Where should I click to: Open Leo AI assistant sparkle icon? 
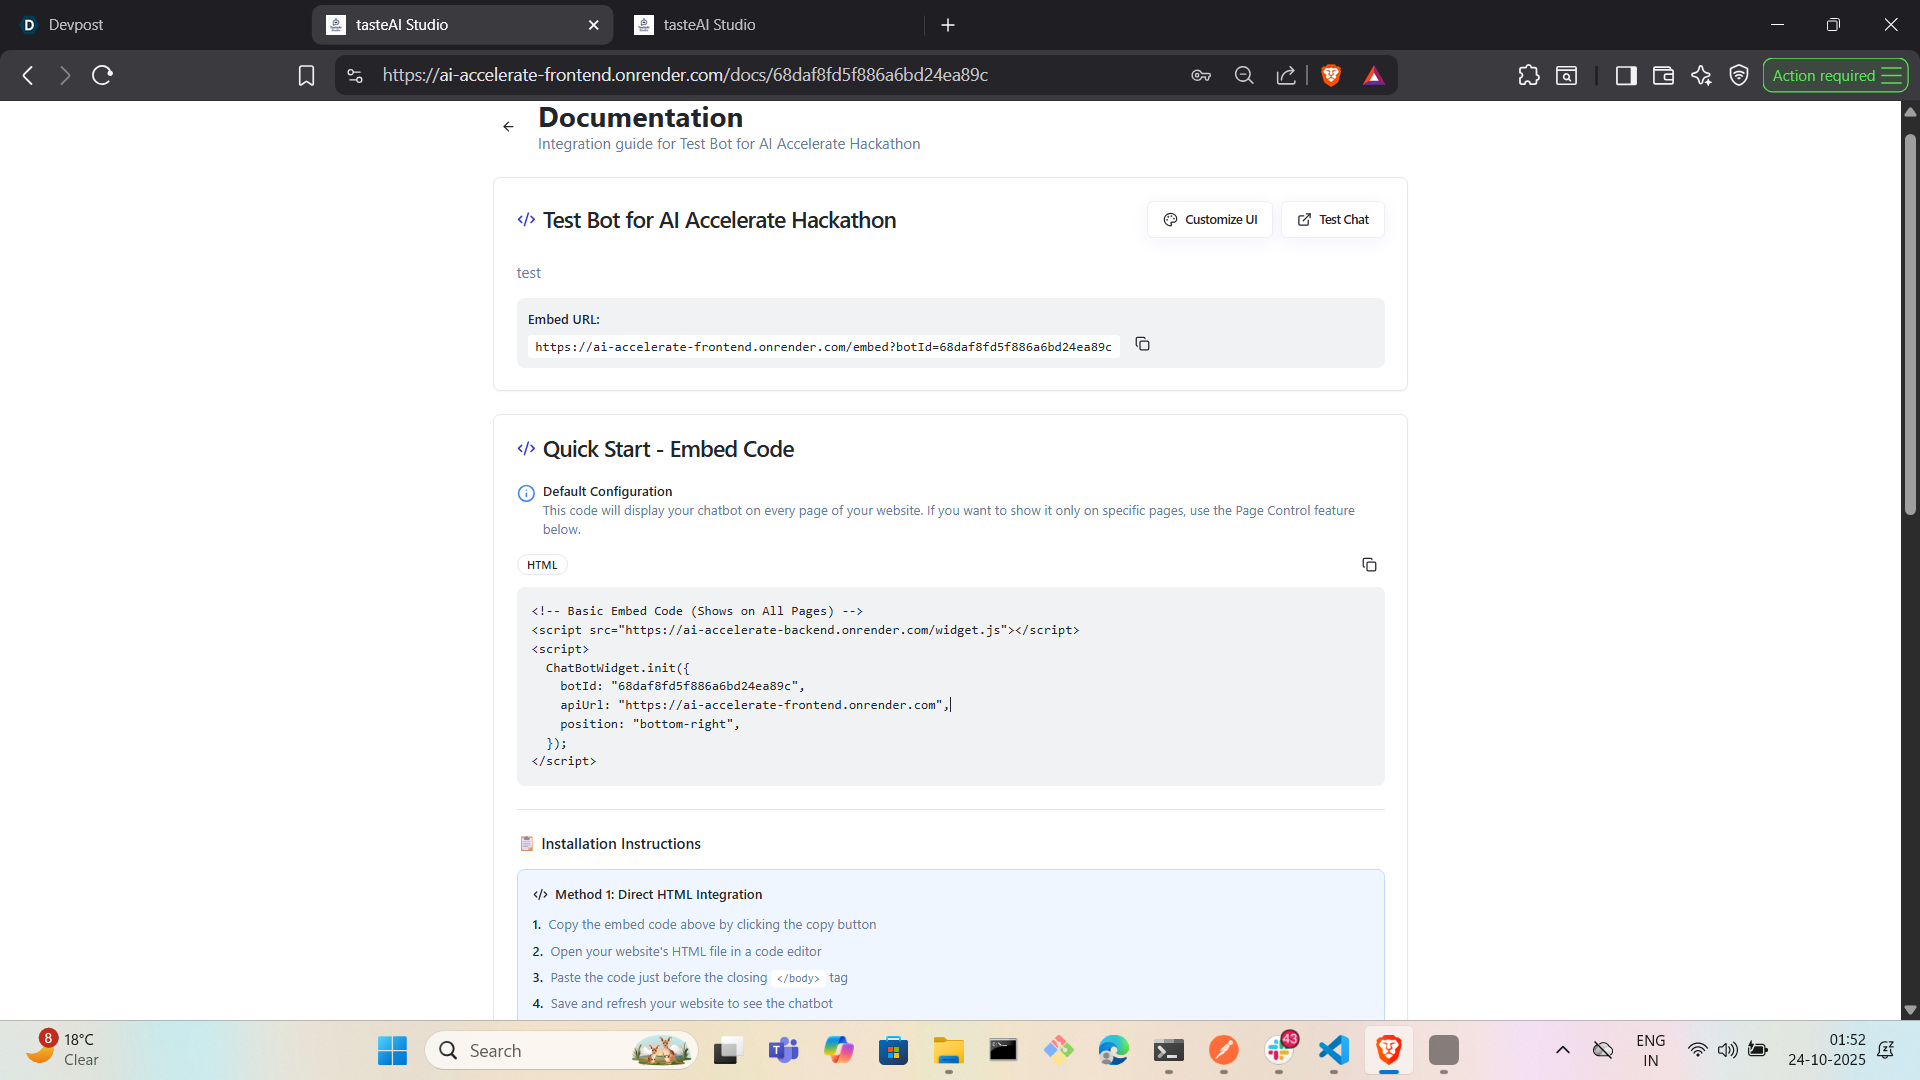coord(1701,75)
